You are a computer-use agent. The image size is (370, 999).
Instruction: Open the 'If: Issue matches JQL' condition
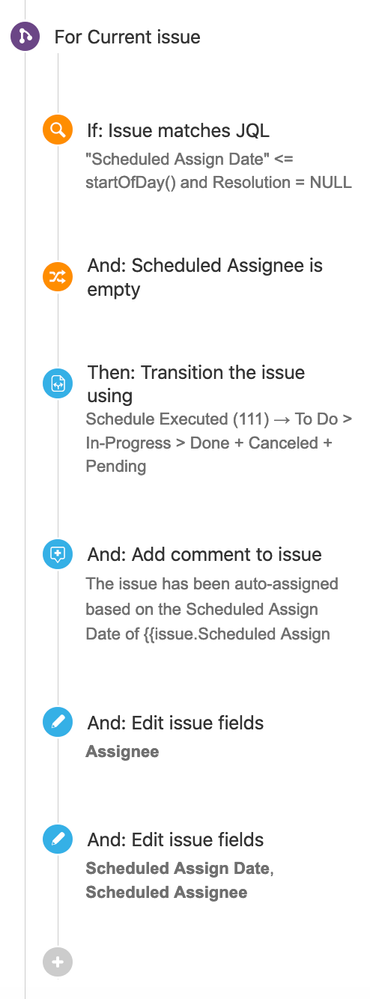(x=178, y=131)
